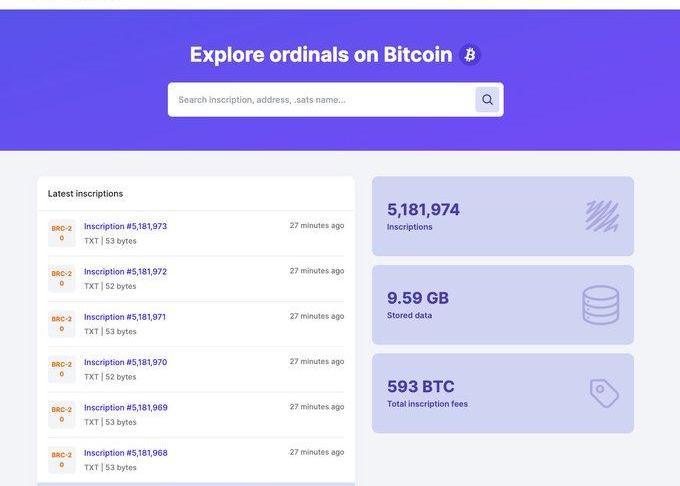Image resolution: width=680 pixels, height=486 pixels.
Task: Open the Inscription #5,181,970 link
Action: [125, 362]
